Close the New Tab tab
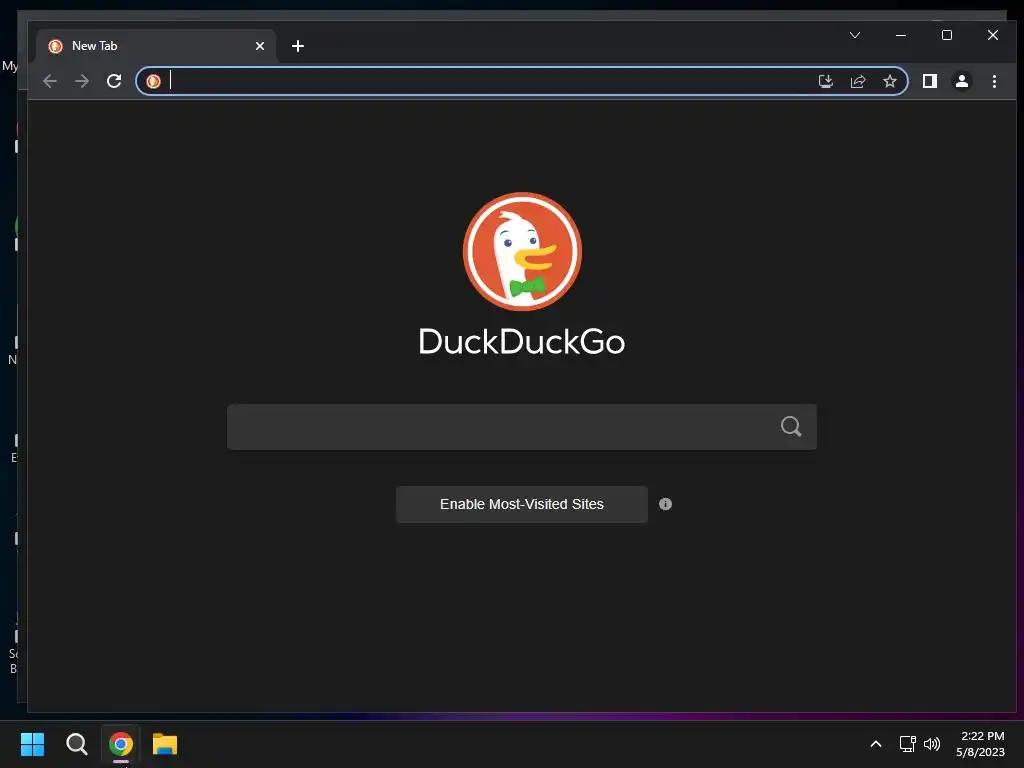The image size is (1024, 768). 260,46
